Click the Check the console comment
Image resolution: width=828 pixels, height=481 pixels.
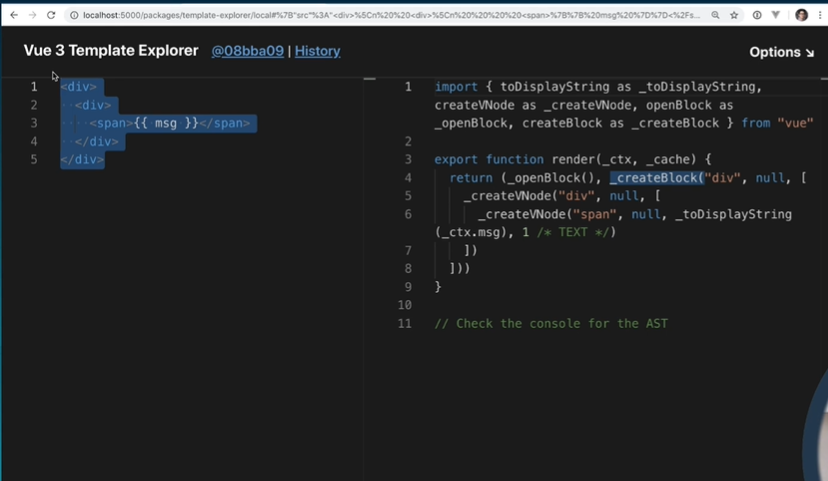551,324
